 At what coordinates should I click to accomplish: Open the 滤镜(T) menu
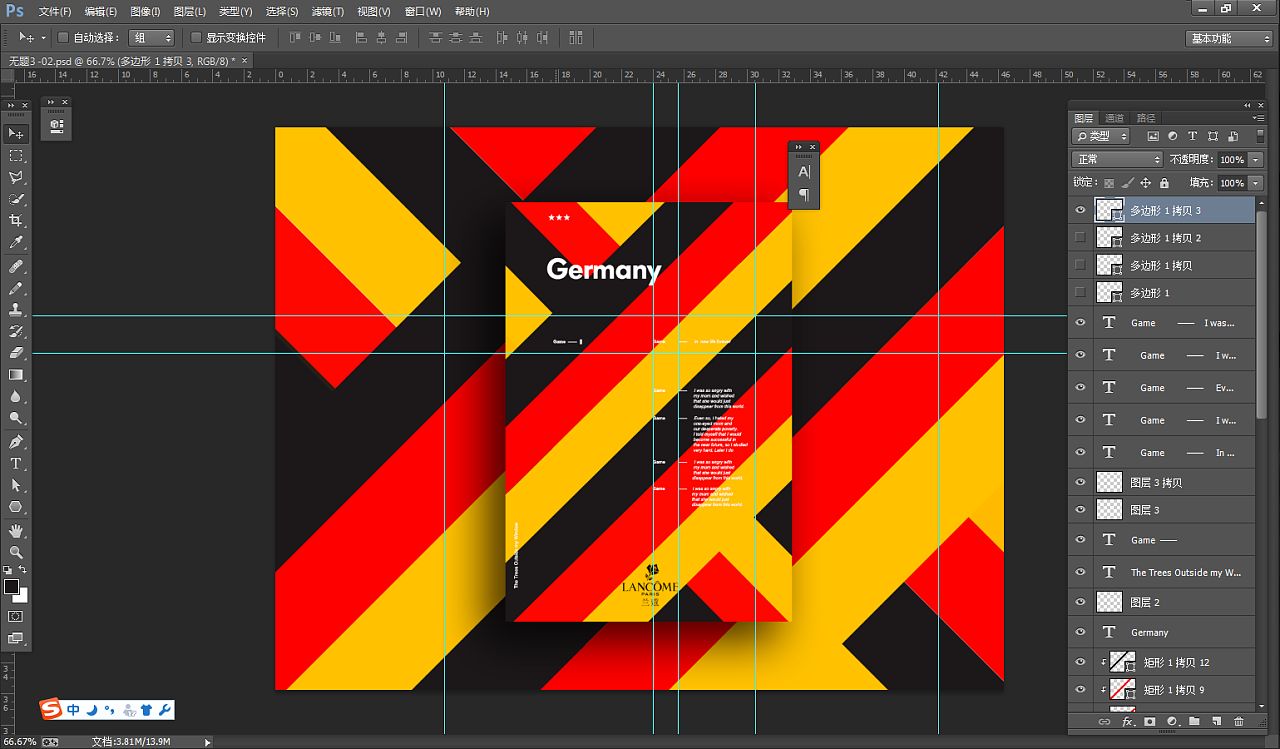tap(327, 11)
